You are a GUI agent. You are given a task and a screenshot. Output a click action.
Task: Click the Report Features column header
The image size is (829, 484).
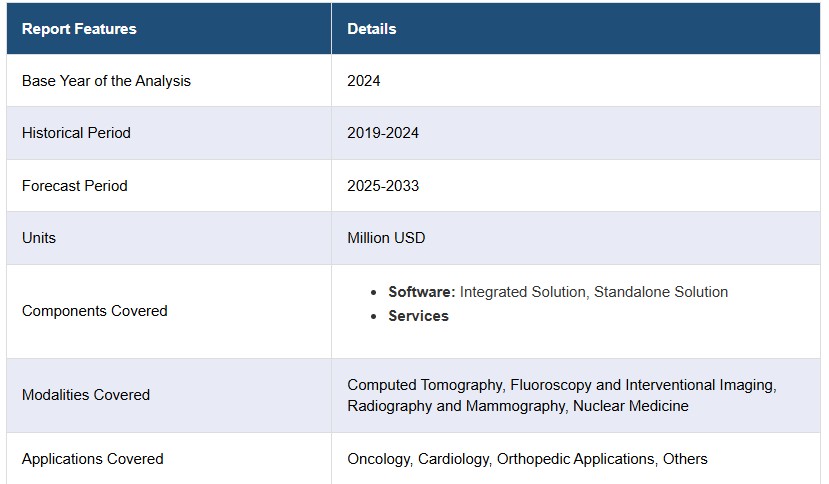pyautogui.click(x=79, y=29)
